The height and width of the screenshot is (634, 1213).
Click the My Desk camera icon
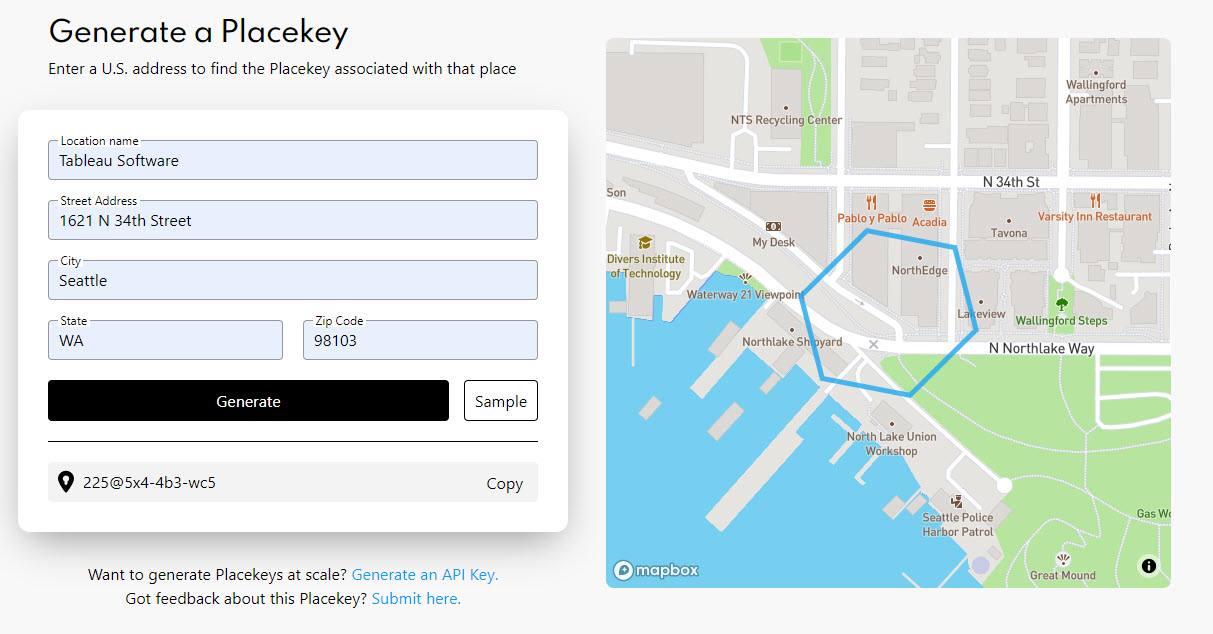[772, 226]
